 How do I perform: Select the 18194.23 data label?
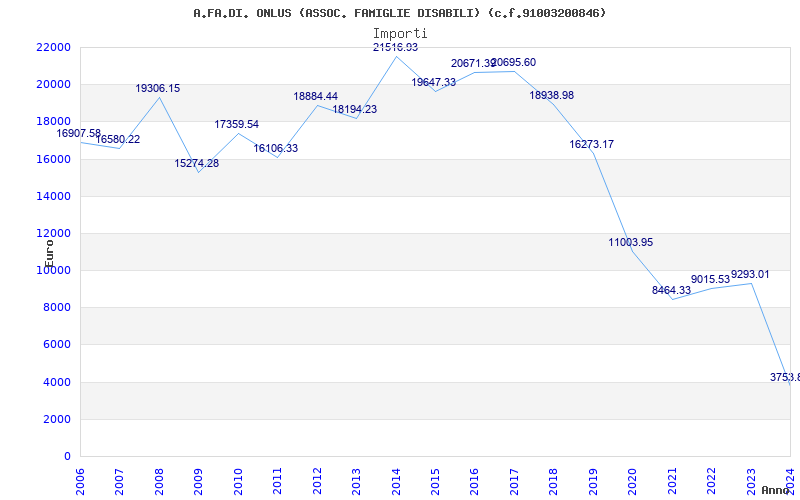pyautogui.click(x=355, y=110)
